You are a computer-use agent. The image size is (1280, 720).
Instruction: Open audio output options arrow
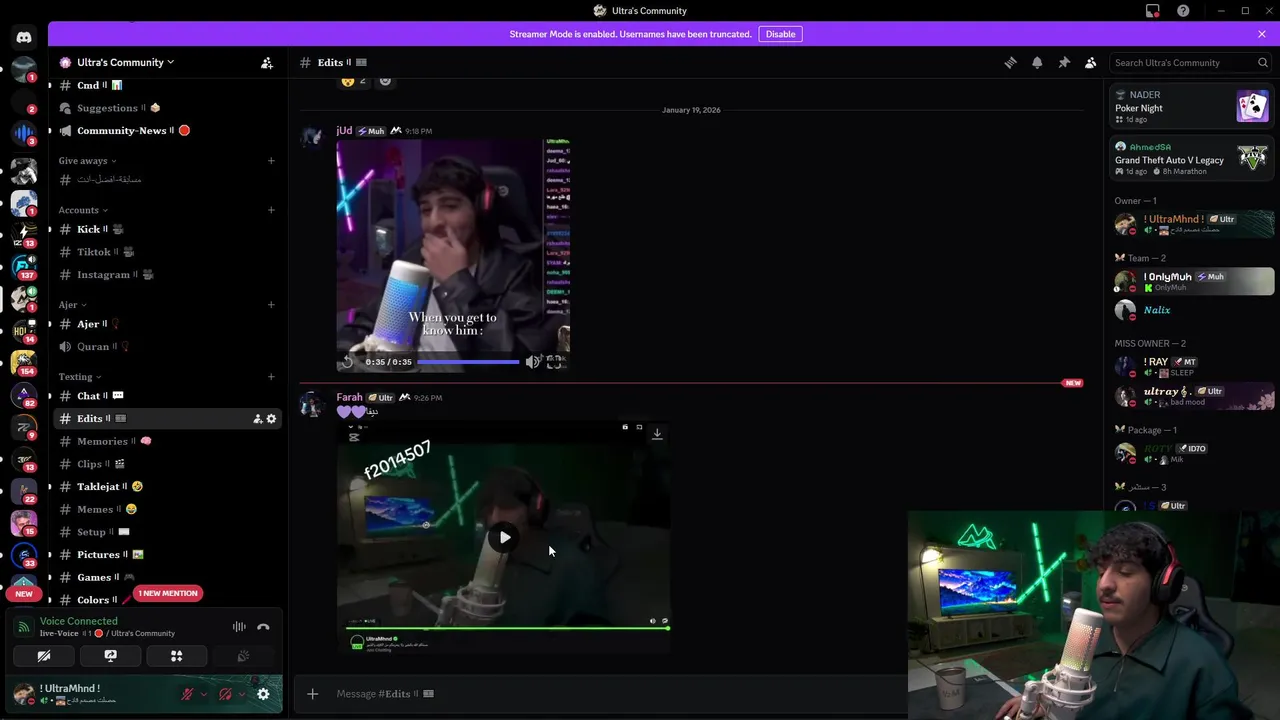click(x=241, y=694)
